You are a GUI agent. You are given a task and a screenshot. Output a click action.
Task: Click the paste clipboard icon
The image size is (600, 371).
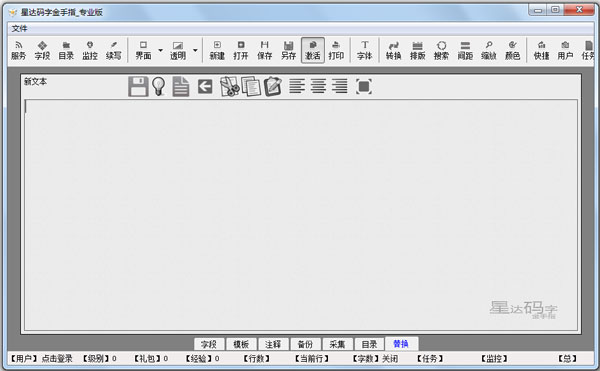[272, 86]
